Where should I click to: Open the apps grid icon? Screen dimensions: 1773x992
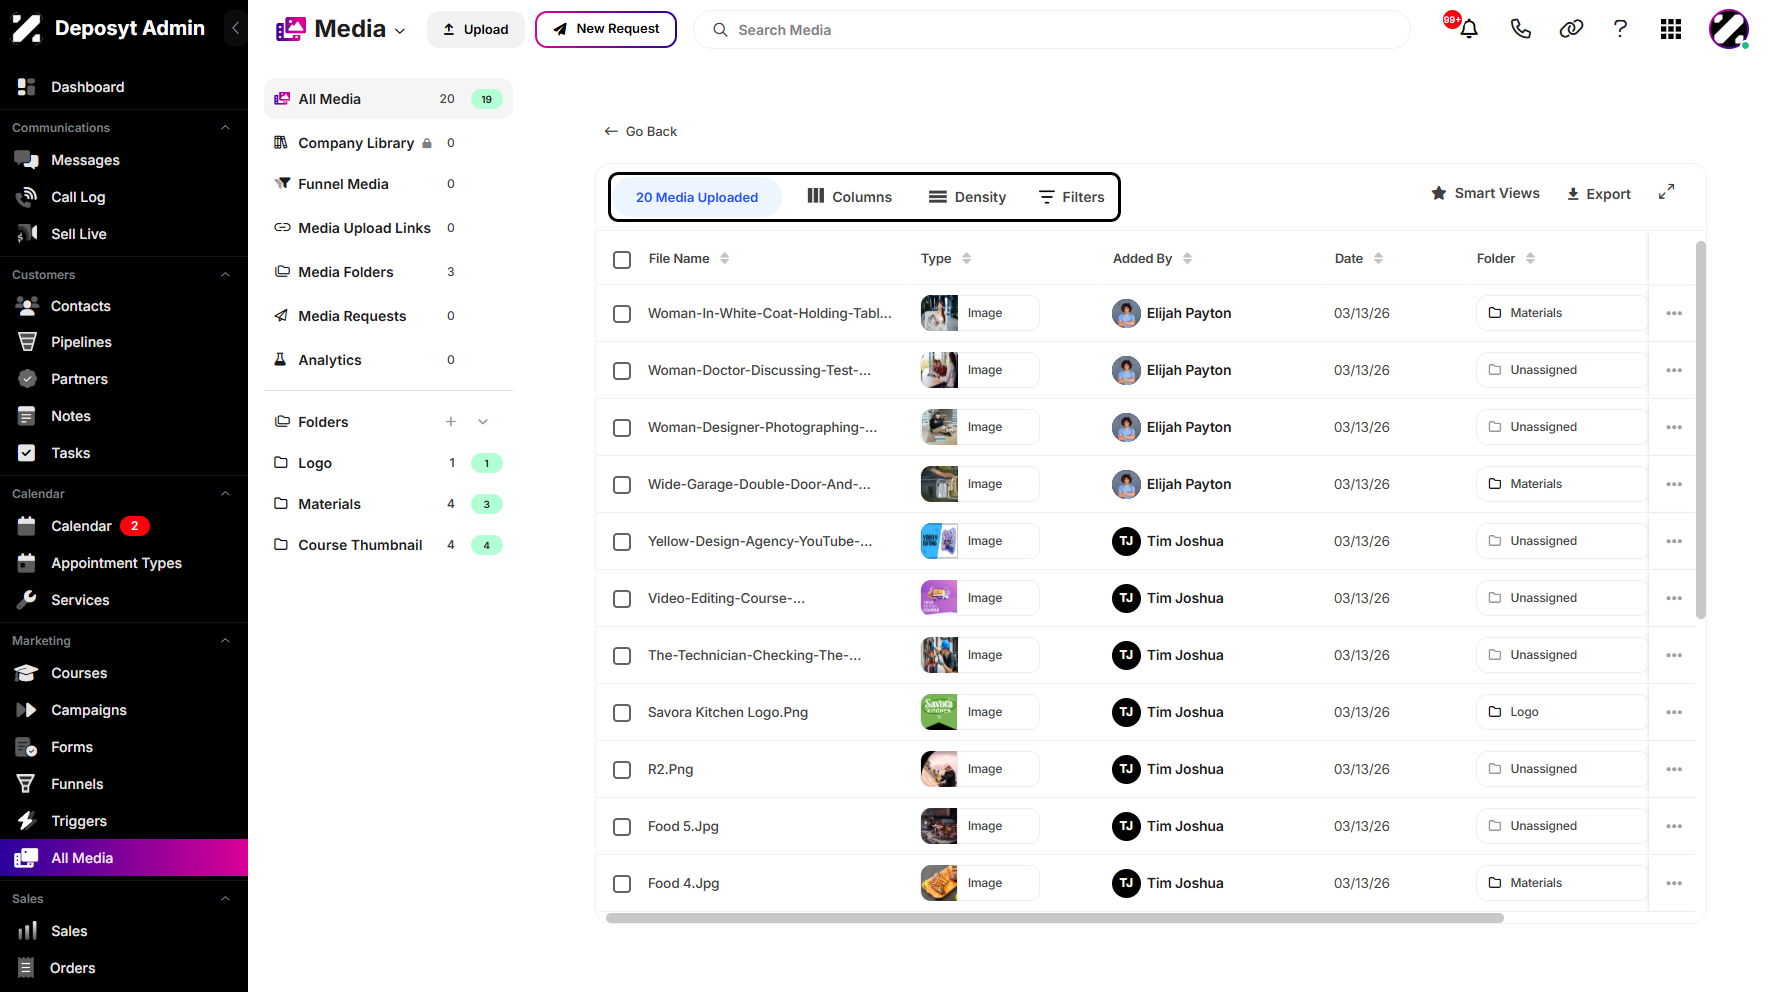tap(1671, 29)
